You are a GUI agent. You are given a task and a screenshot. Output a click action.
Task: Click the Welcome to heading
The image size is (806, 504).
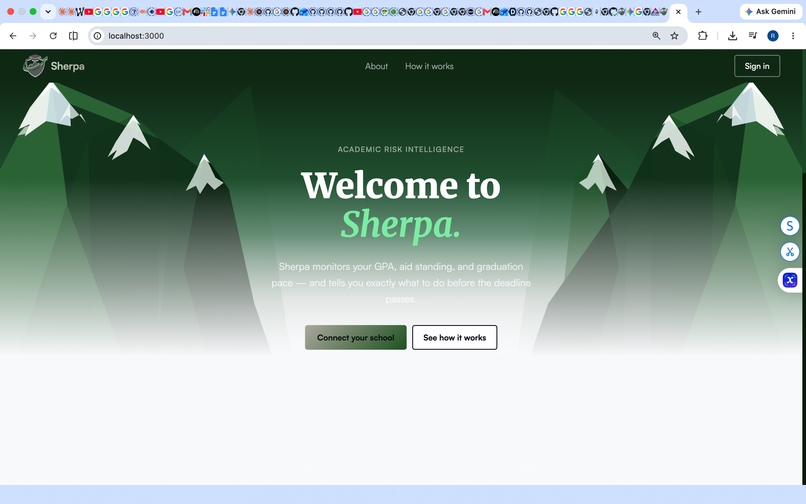400,186
